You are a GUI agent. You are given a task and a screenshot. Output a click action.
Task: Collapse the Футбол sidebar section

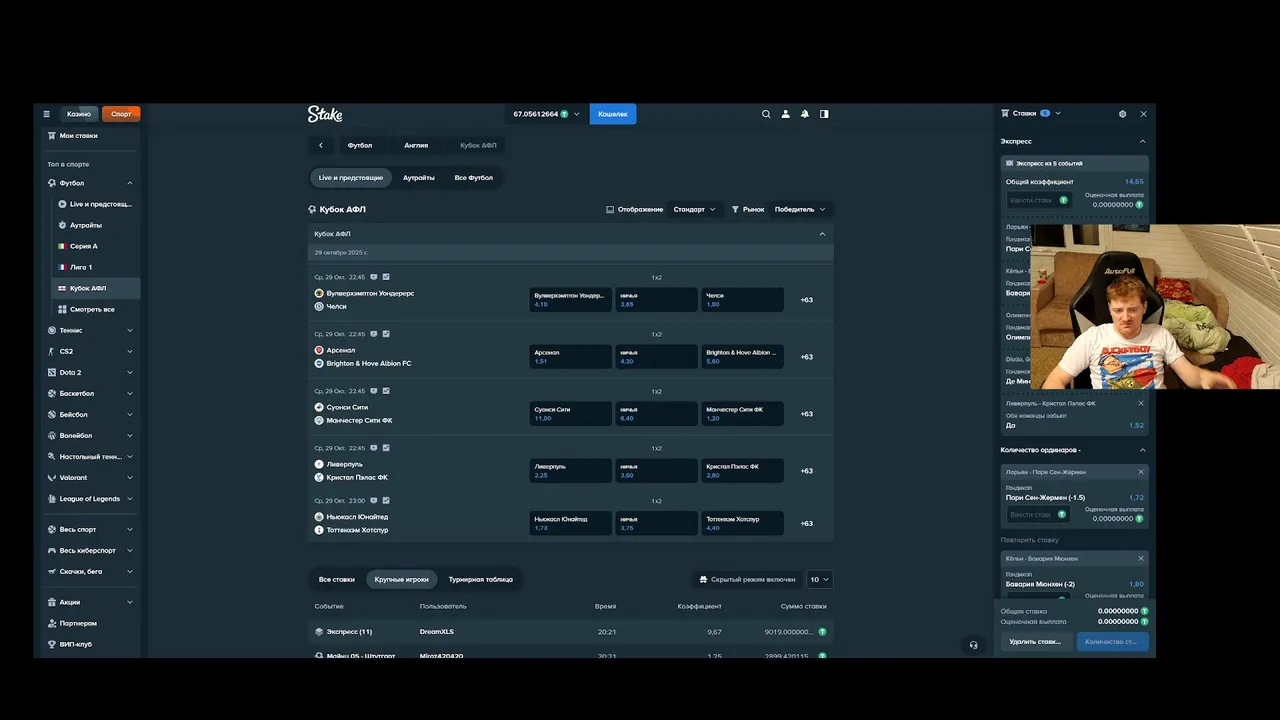pyautogui.click(x=129, y=183)
